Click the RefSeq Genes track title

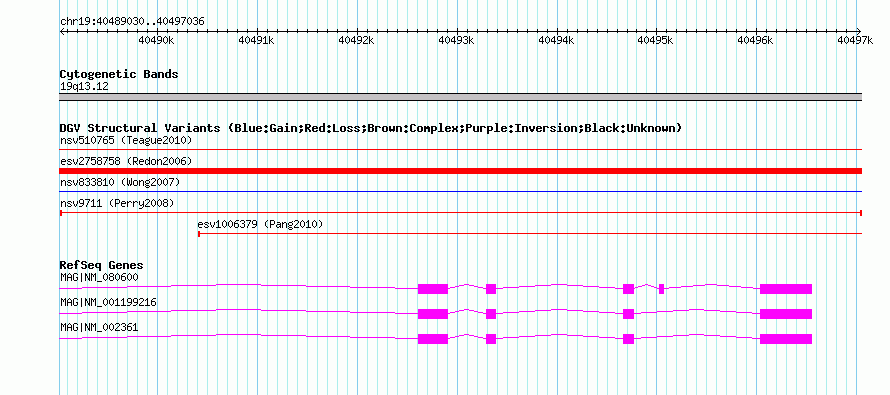pos(102,265)
